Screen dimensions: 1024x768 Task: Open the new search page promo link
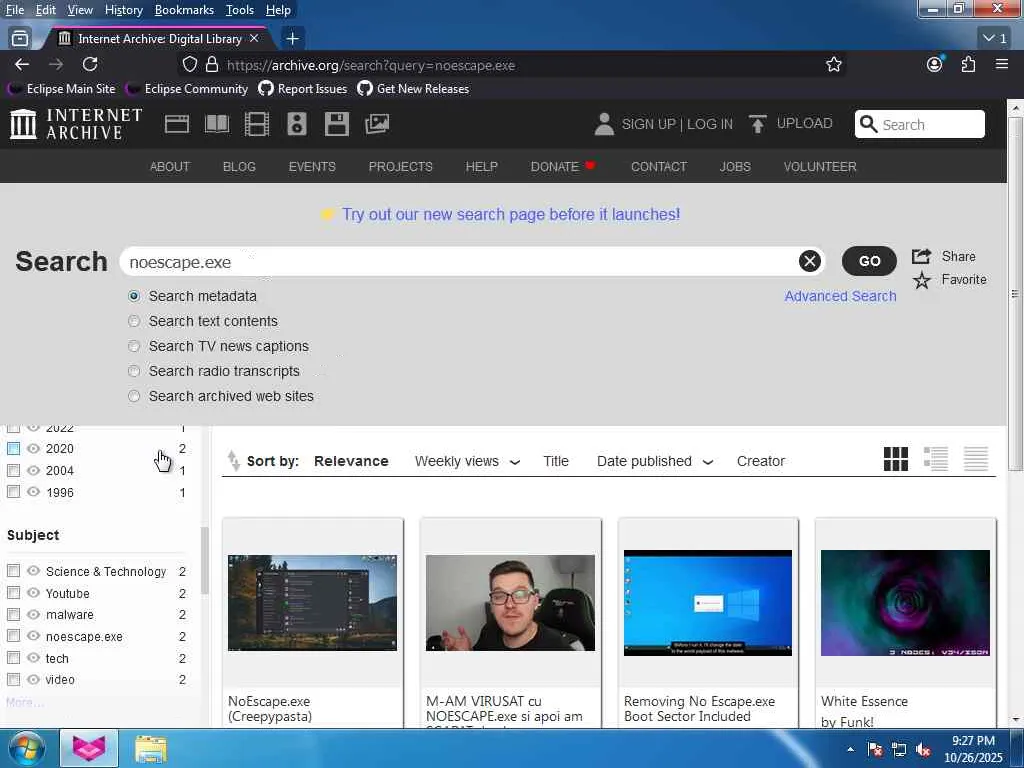[511, 214]
